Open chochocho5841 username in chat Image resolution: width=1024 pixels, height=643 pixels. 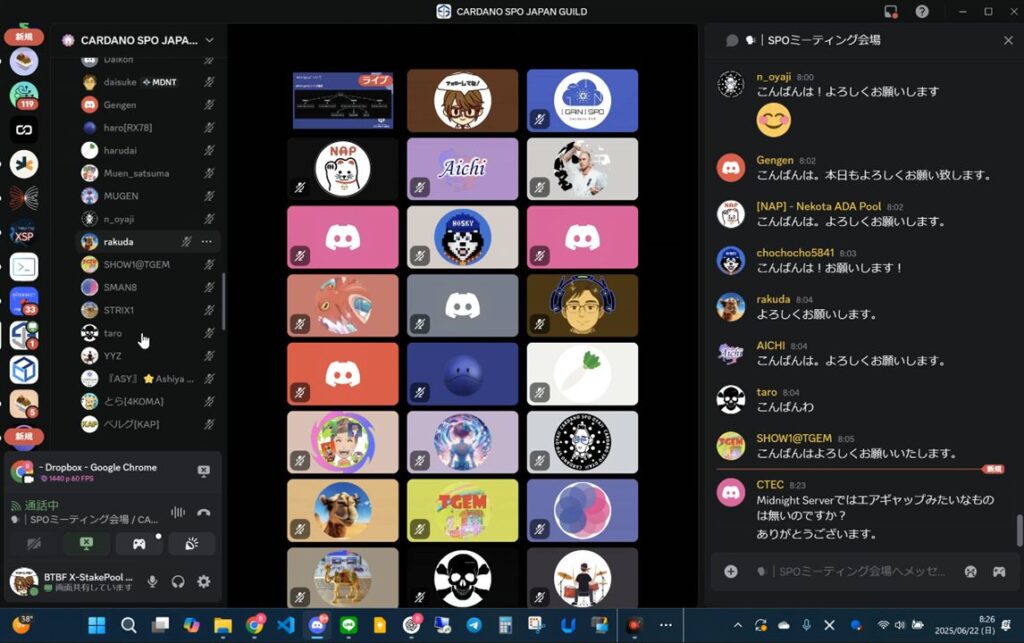[x=795, y=253]
